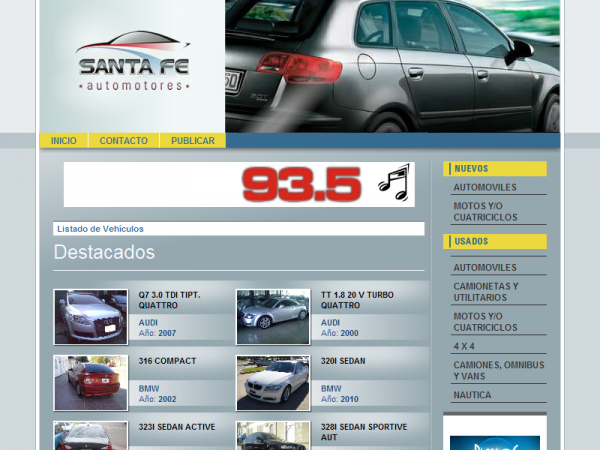This screenshot has width=600, height=450.
Task: Click BMW brand under 320I Sedan
Action: 331,388
